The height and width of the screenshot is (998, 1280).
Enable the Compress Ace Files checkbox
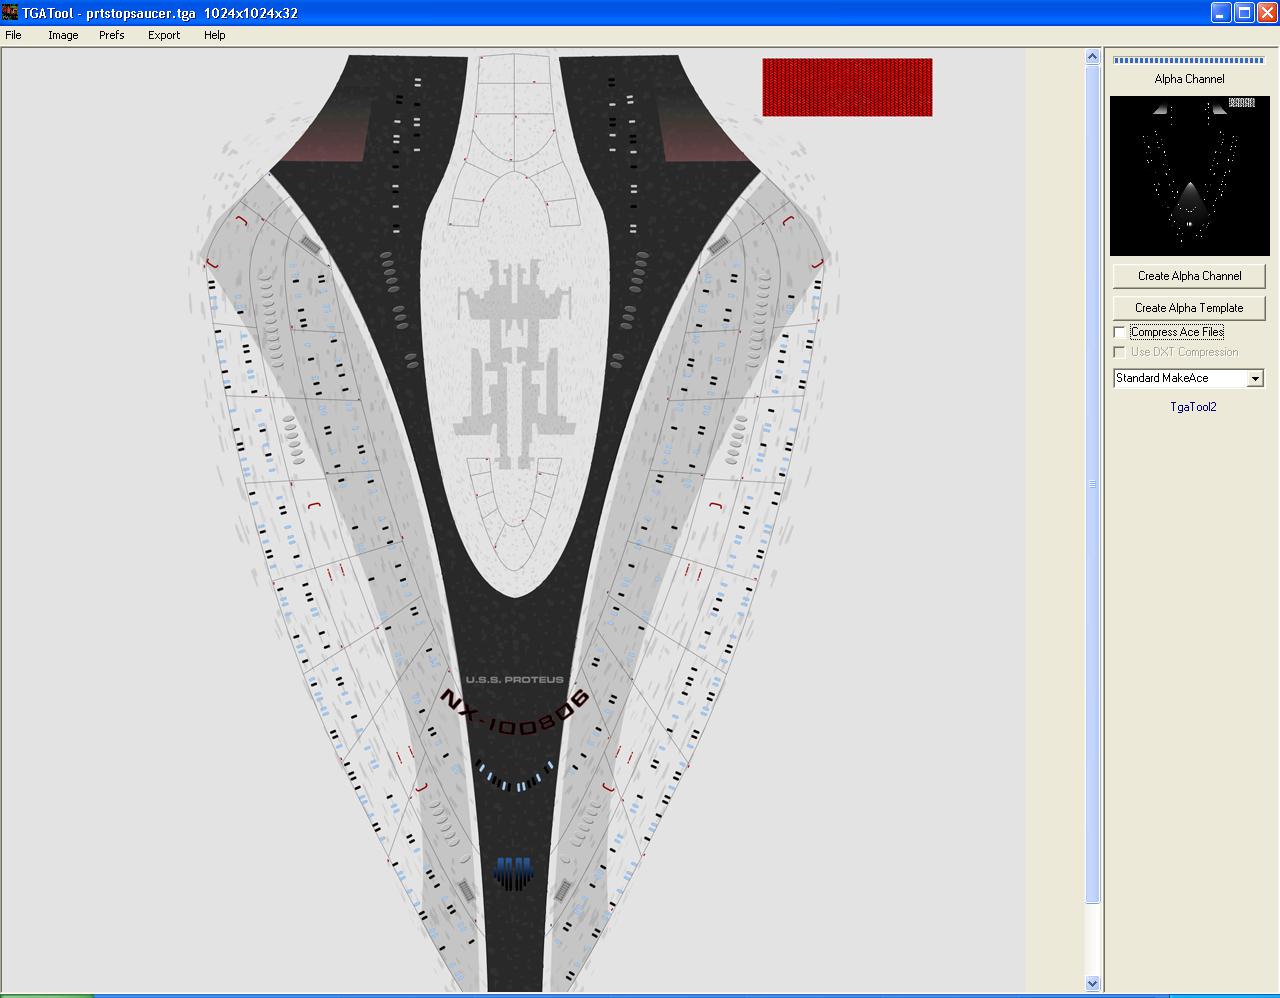point(1119,332)
